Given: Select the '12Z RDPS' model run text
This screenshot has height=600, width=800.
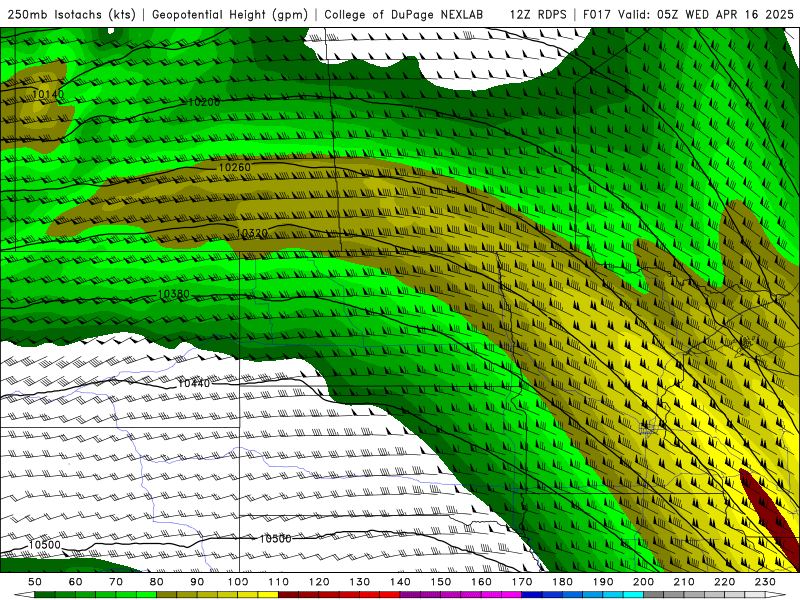Looking at the screenshot, I should click(x=538, y=14).
